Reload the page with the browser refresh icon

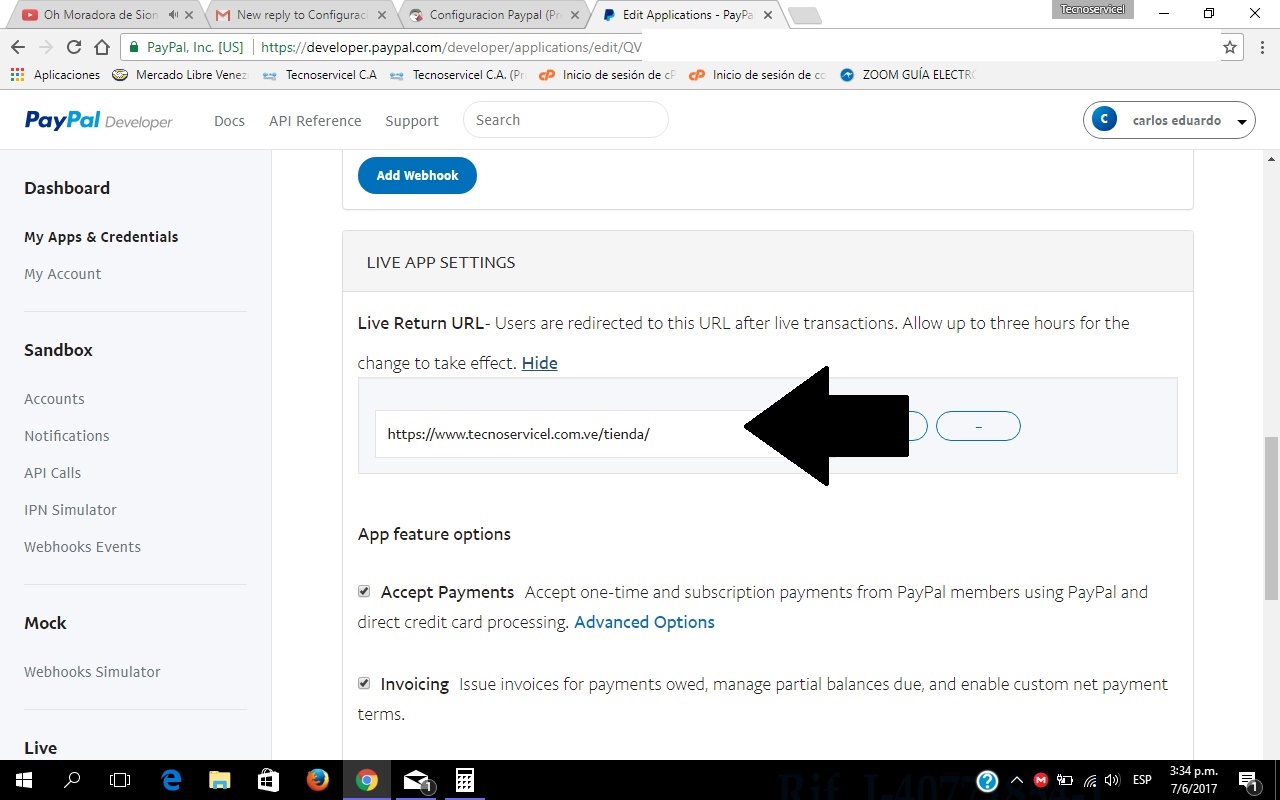point(73,47)
